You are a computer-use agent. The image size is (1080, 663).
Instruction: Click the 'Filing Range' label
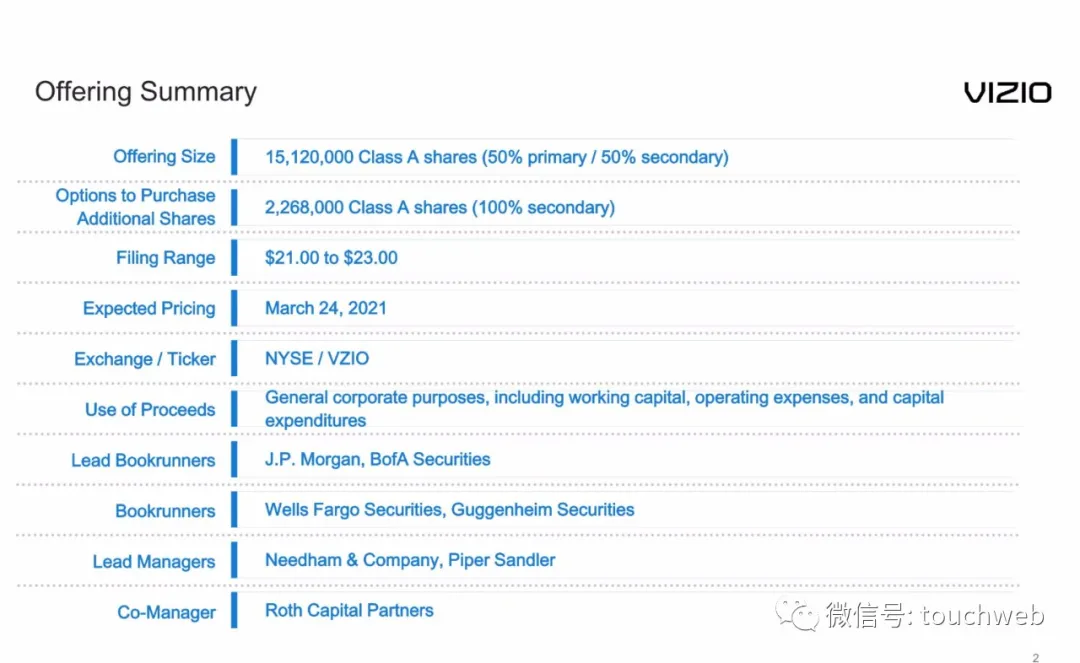[x=165, y=257]
